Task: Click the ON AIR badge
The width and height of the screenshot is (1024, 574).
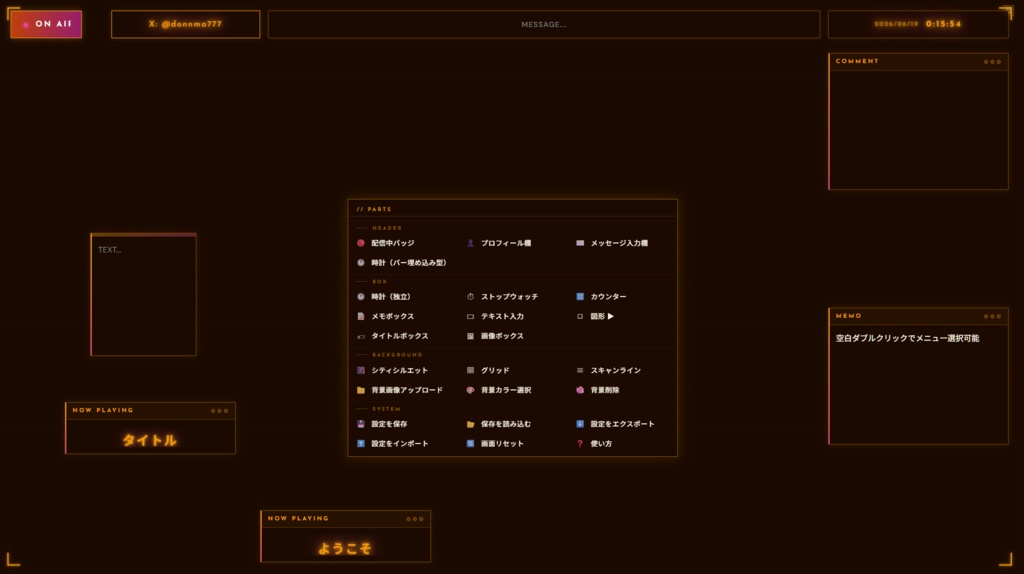Action: [46, 24]
